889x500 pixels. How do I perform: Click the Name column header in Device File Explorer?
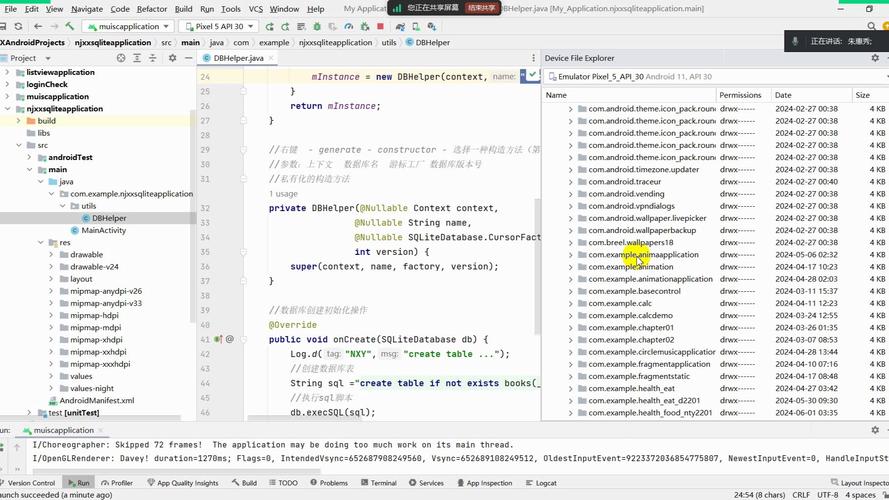coord(628,95)
